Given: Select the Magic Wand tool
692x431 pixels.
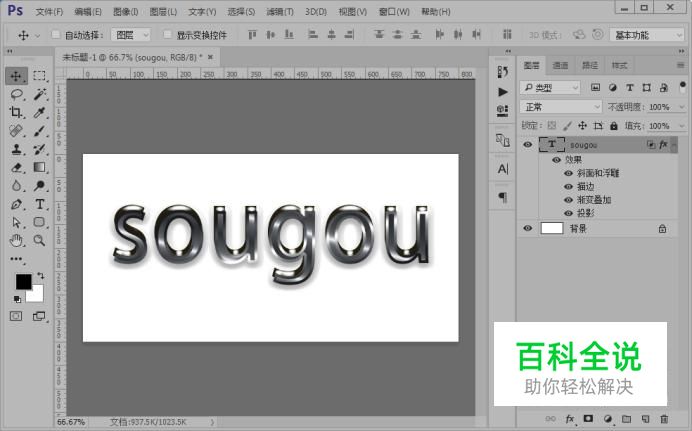Looking at the screenshot, I should 39,94.
